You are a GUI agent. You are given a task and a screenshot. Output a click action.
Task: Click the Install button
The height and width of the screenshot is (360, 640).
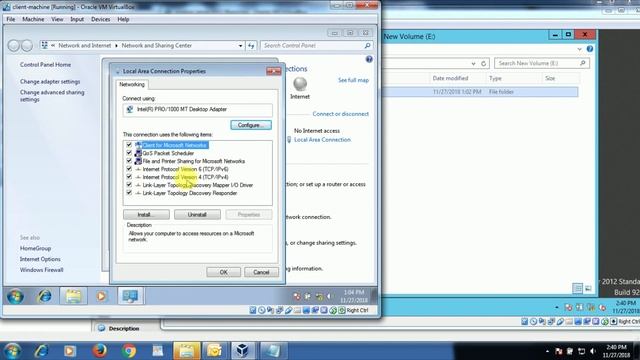[x=146, y=214]
